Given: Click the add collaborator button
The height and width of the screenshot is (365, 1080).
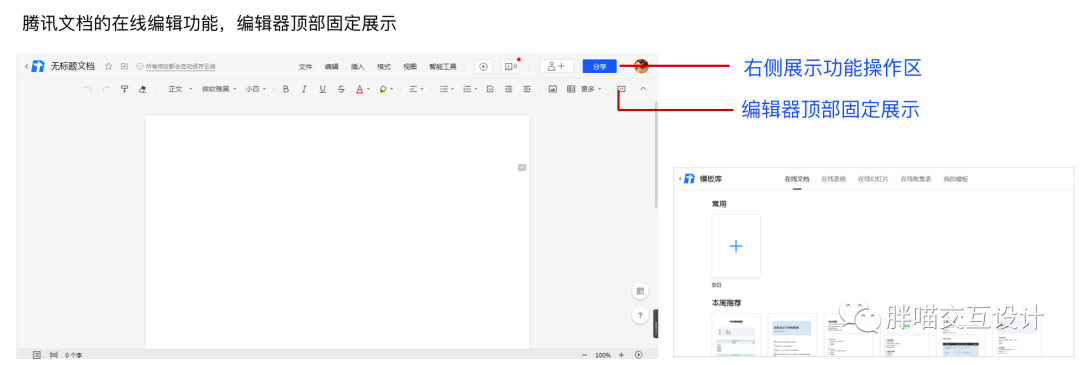Looking at the screenshot, I should coord(557,66).
